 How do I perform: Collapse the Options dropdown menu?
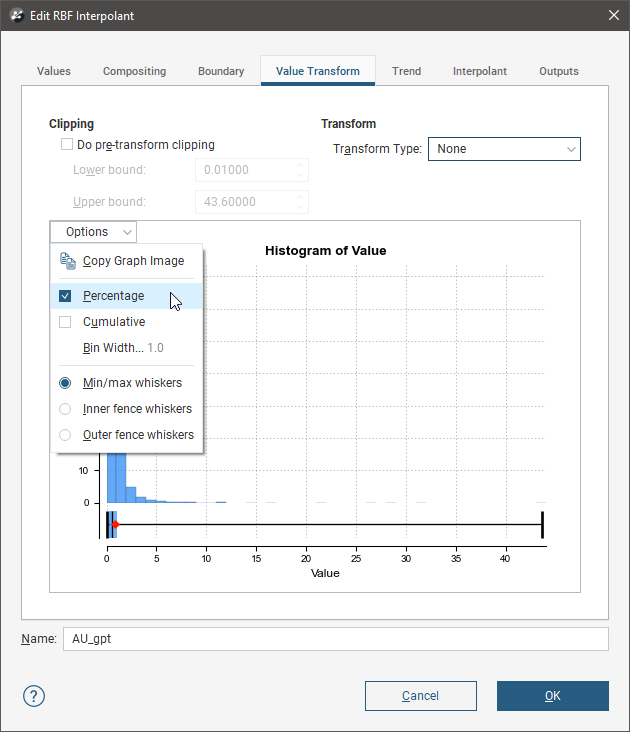pos(94,232)
